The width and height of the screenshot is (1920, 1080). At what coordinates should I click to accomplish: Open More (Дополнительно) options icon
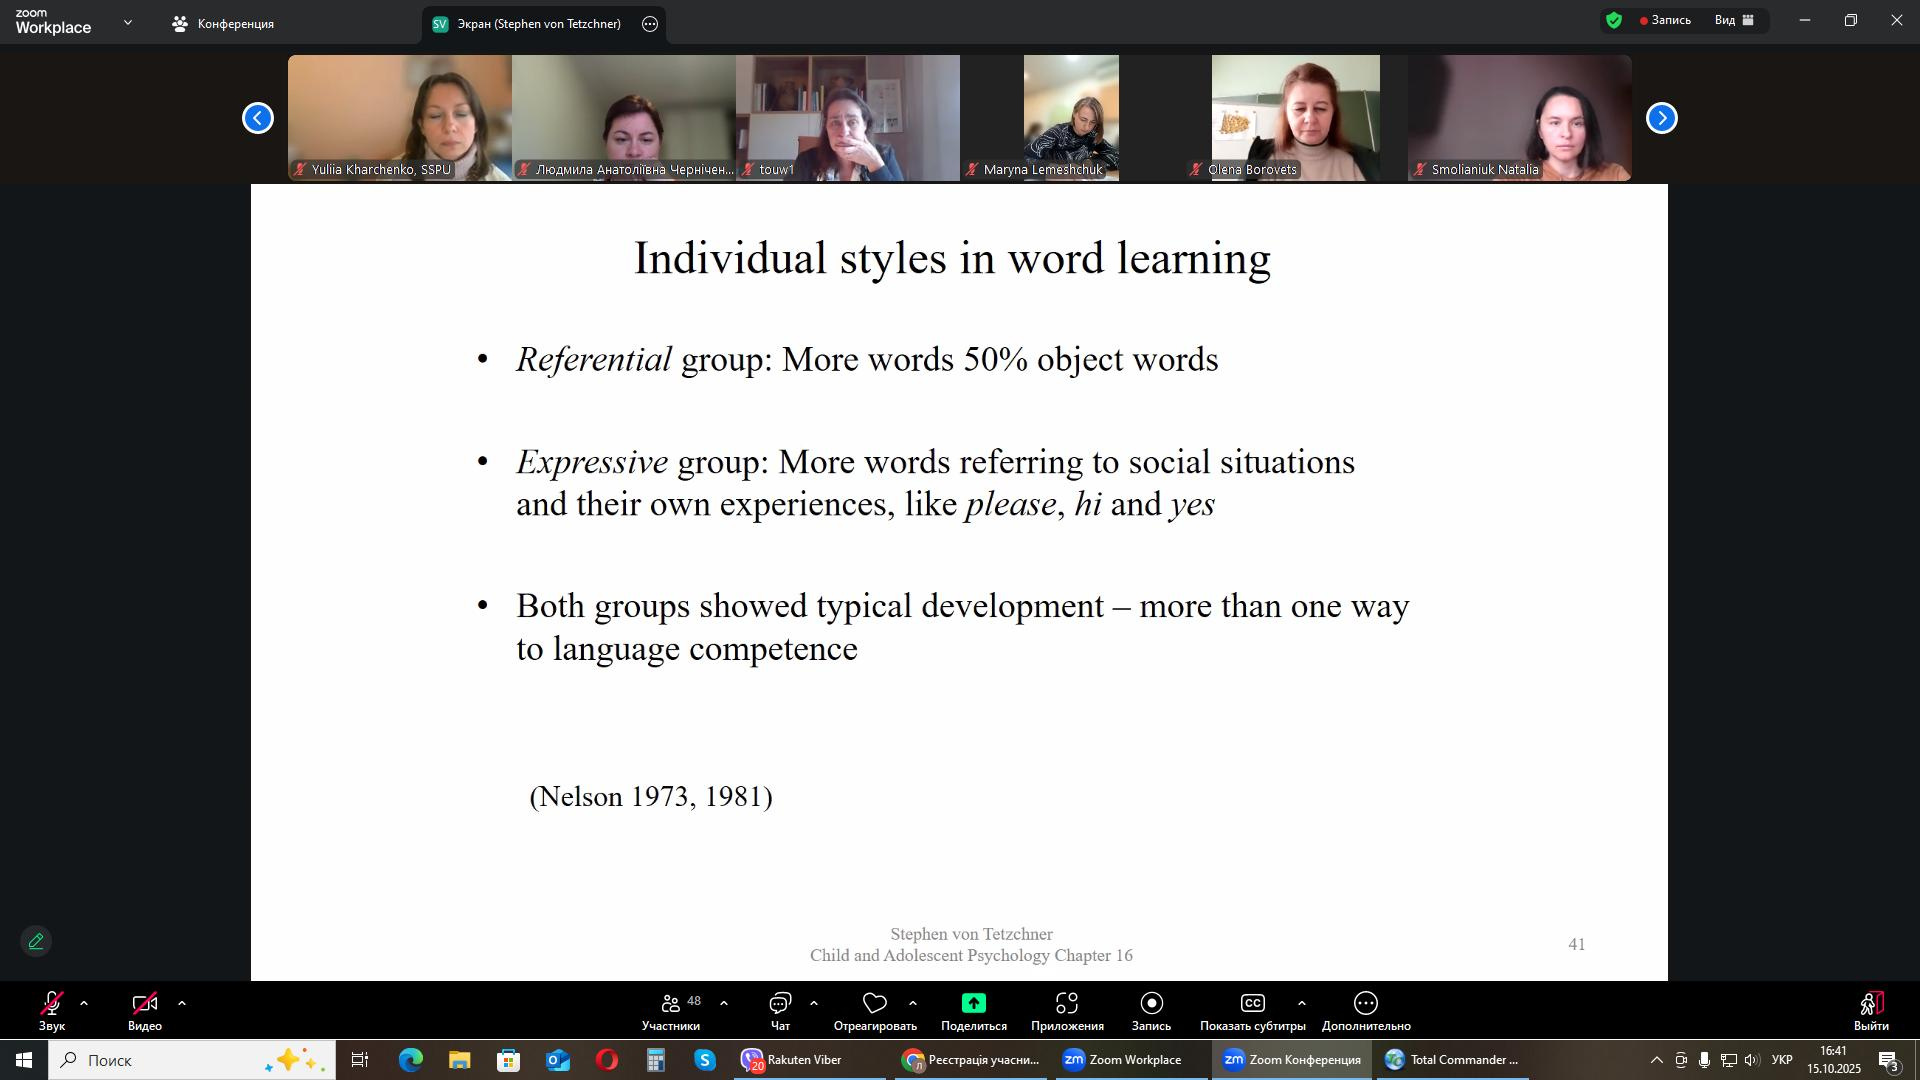[x=1366, y=1003]
